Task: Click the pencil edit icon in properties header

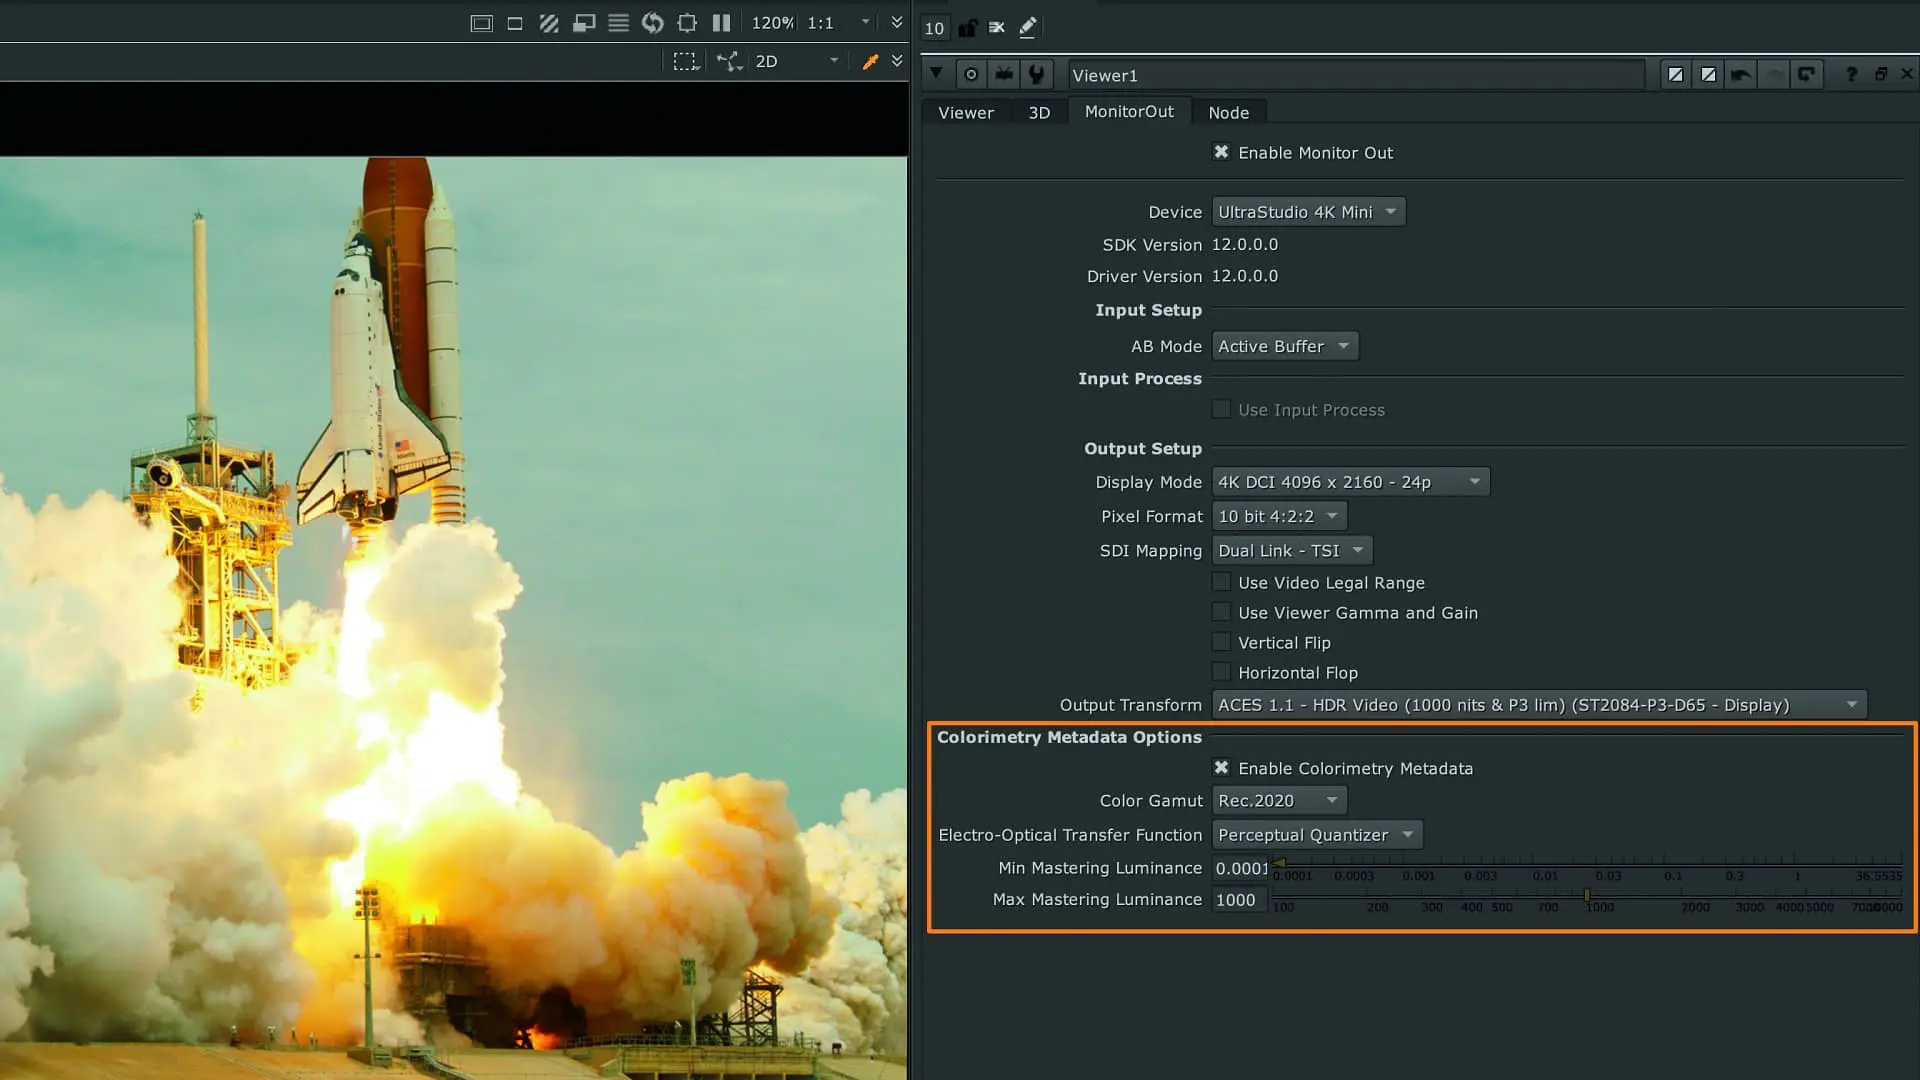Action: [x=1027, y=28]
